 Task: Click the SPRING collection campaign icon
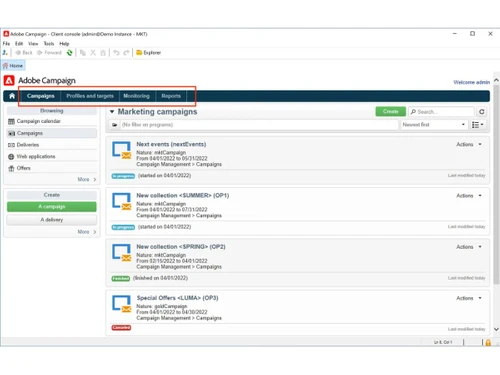tap(121, 253)
